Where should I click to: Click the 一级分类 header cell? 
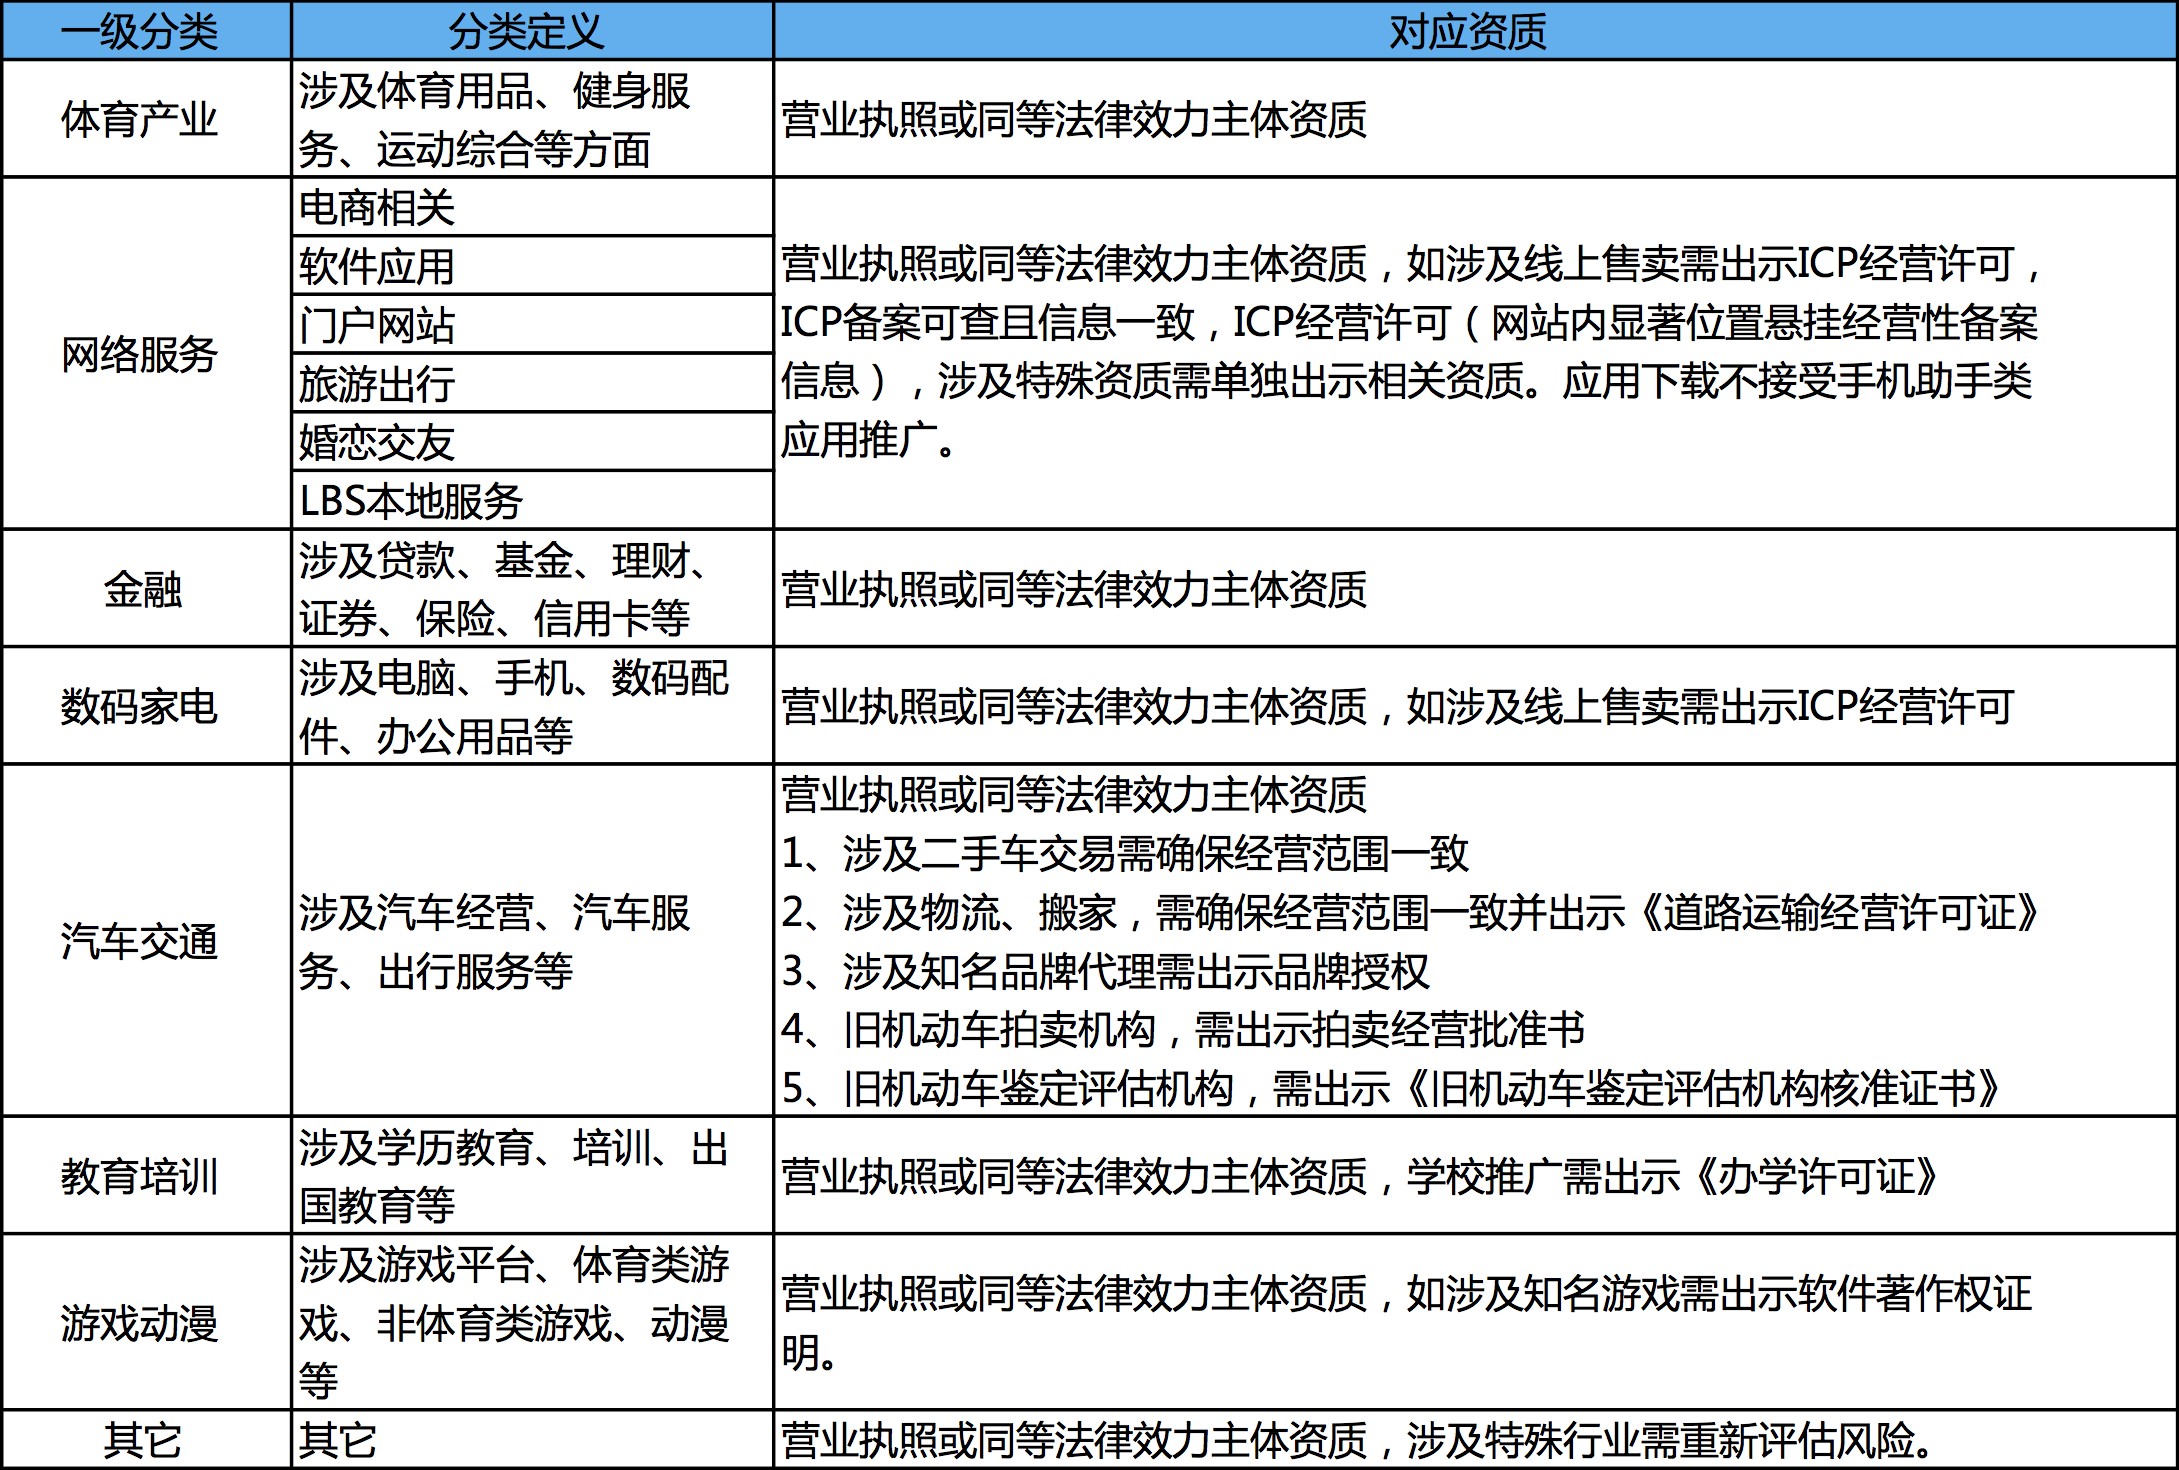click(x=139, y=32)
